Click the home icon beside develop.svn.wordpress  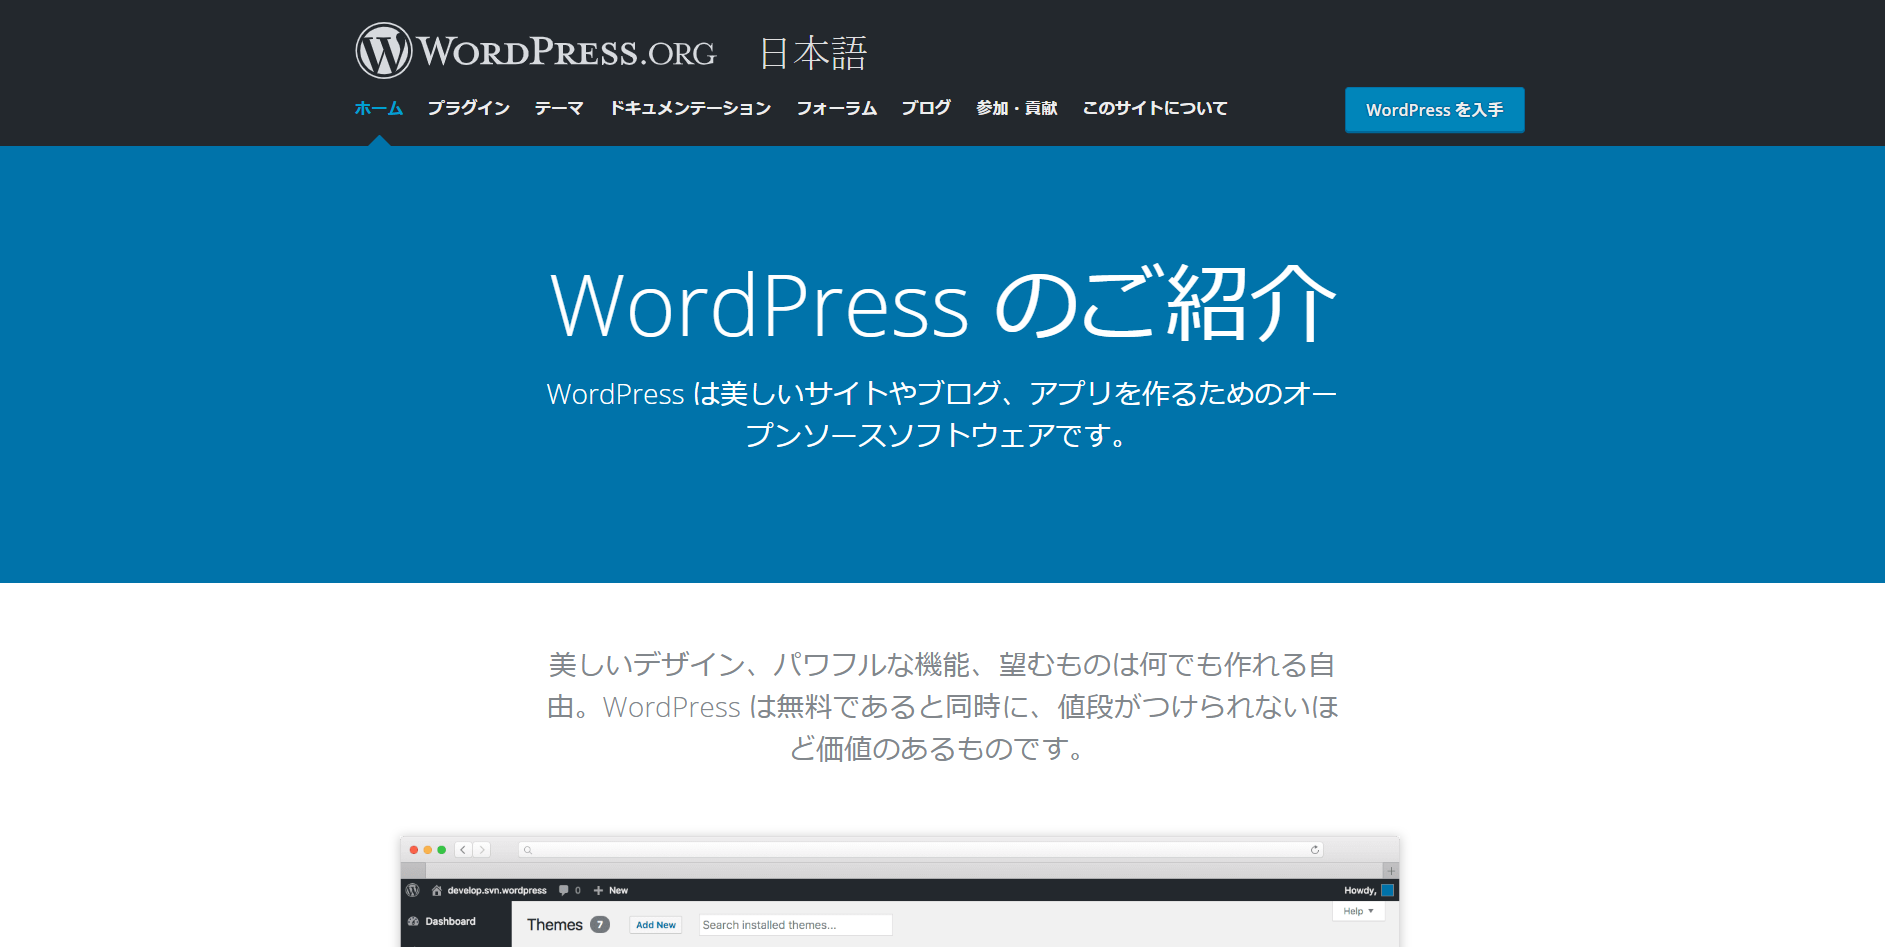437,889
